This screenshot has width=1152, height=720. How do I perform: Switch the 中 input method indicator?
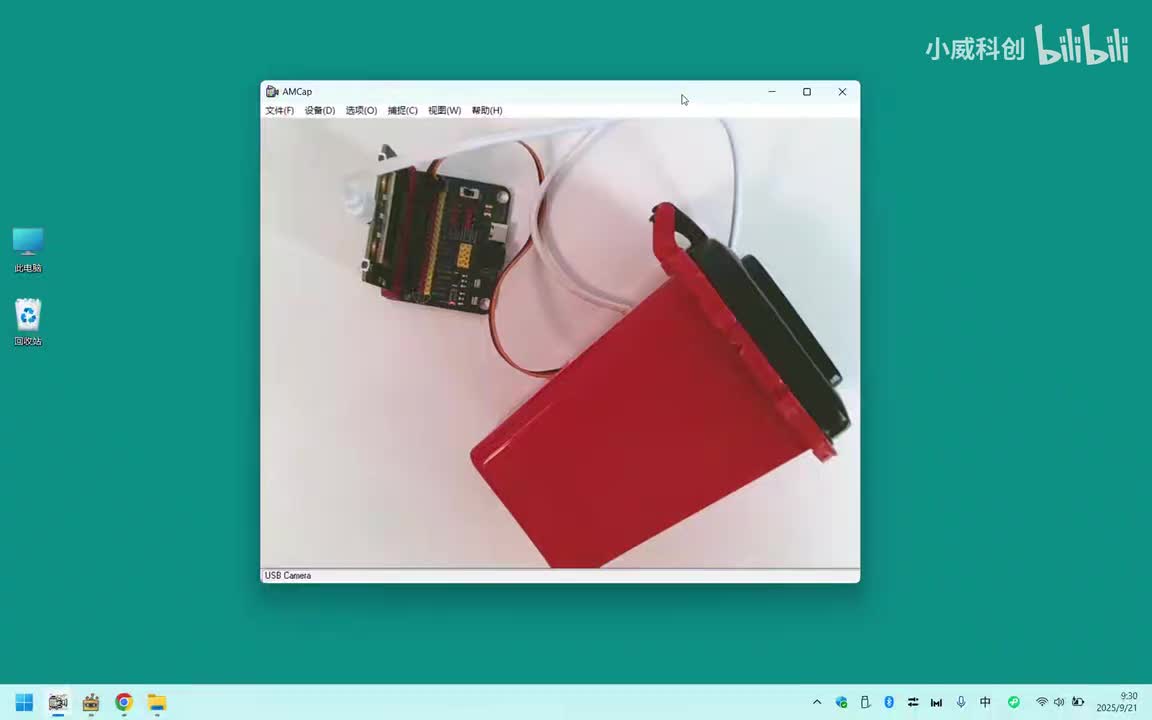pos(985,702)
